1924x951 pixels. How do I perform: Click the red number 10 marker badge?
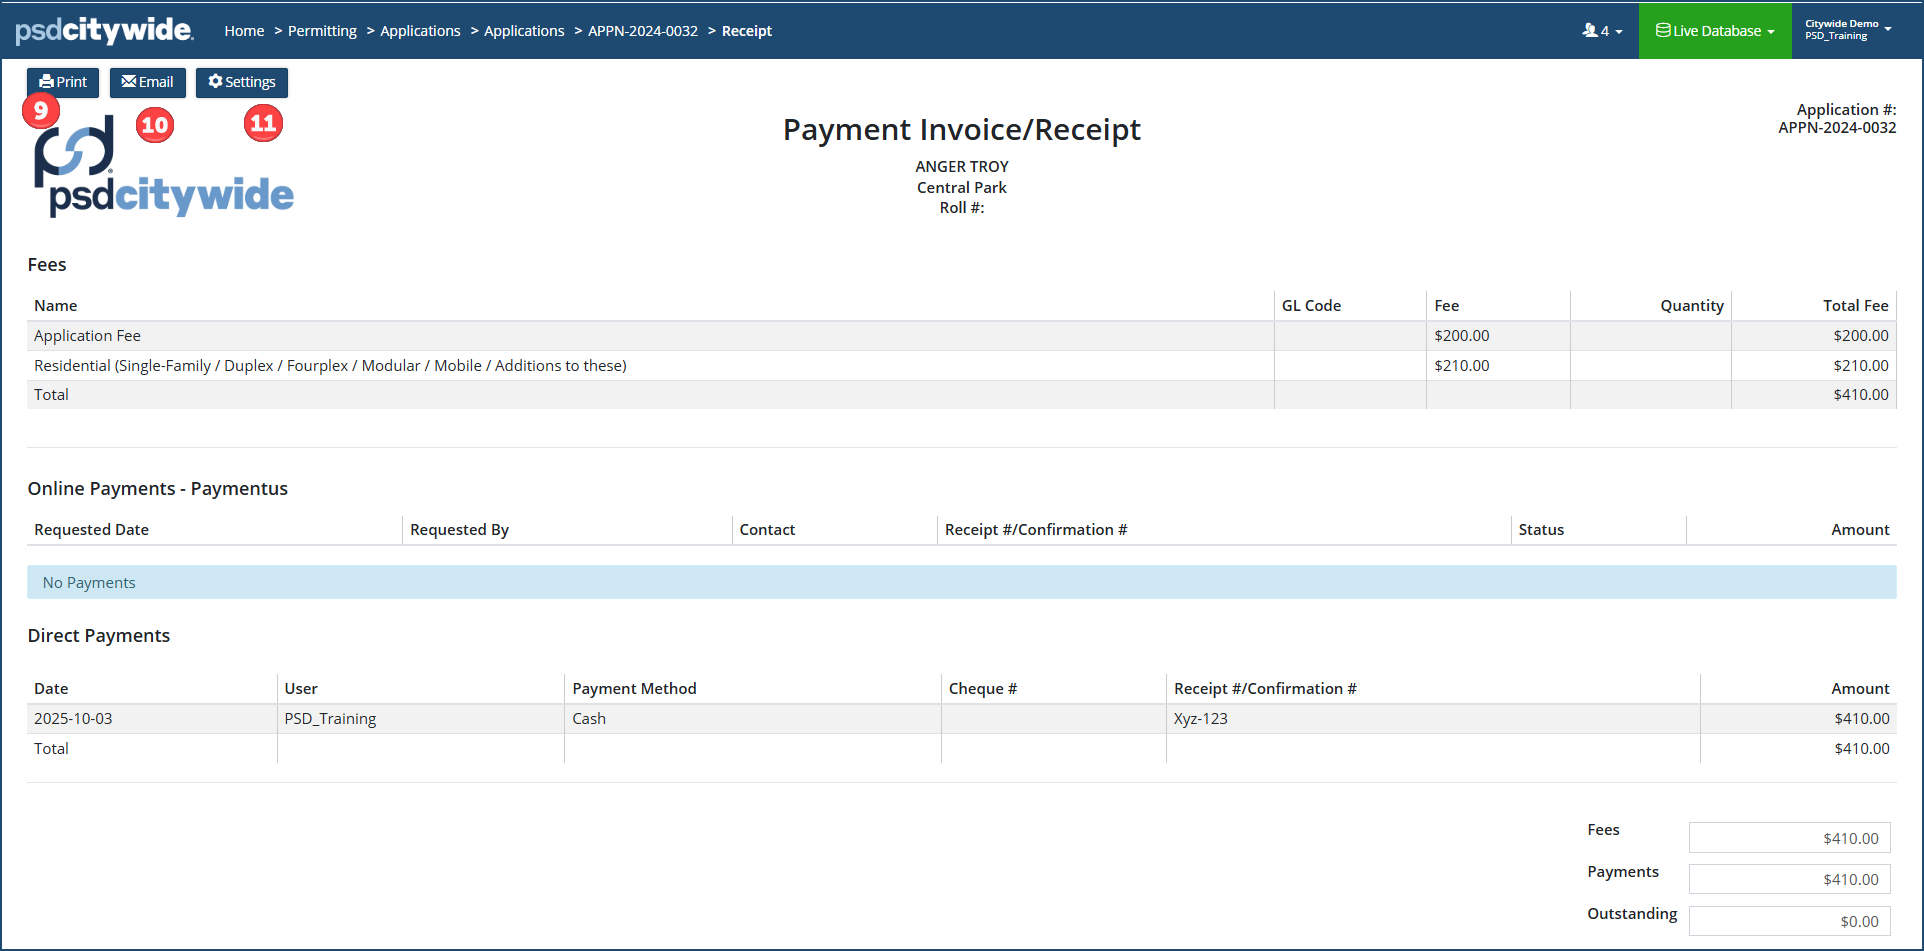coord(155,125)
